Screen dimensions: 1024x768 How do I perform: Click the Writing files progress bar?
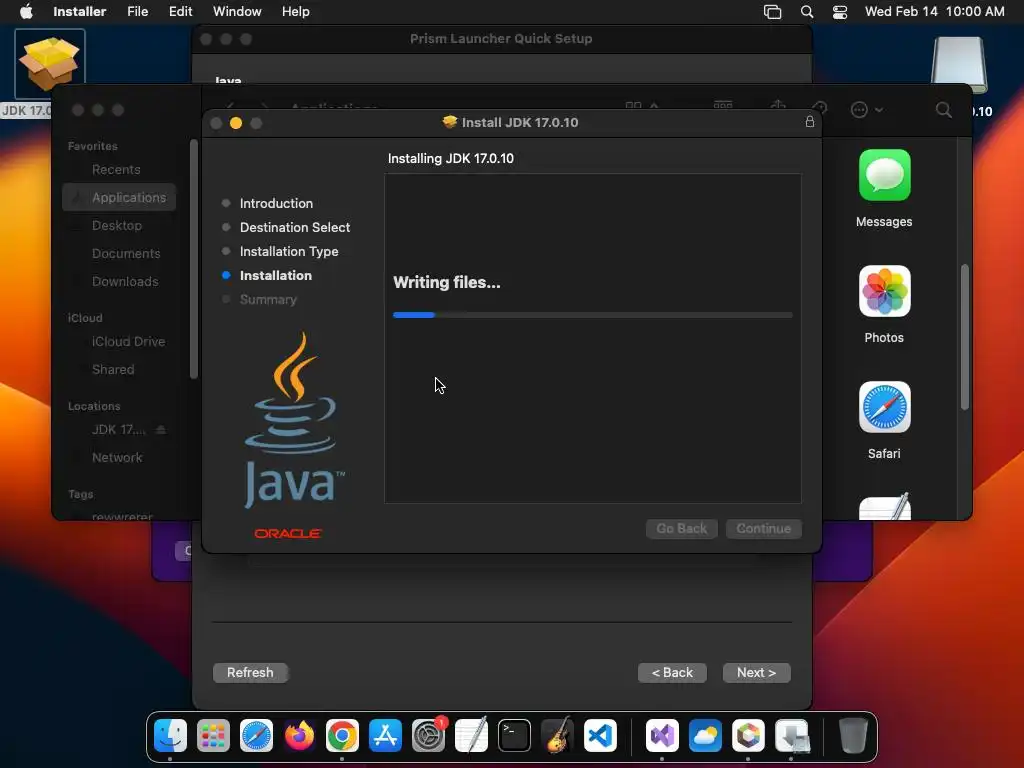[592, 315]
